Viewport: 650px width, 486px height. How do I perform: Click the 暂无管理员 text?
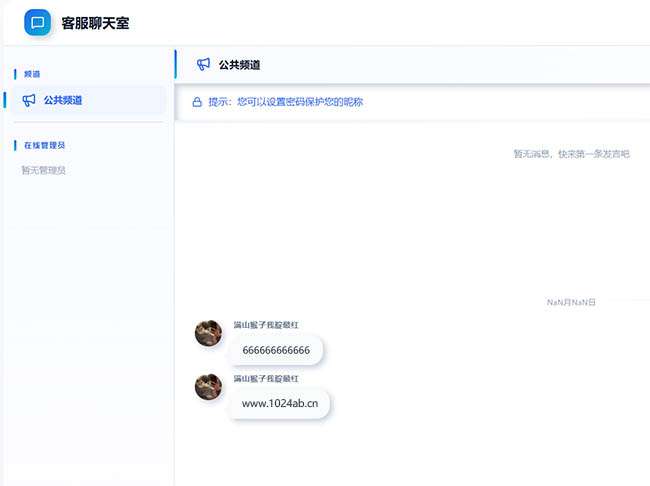(x=44, y=170)
